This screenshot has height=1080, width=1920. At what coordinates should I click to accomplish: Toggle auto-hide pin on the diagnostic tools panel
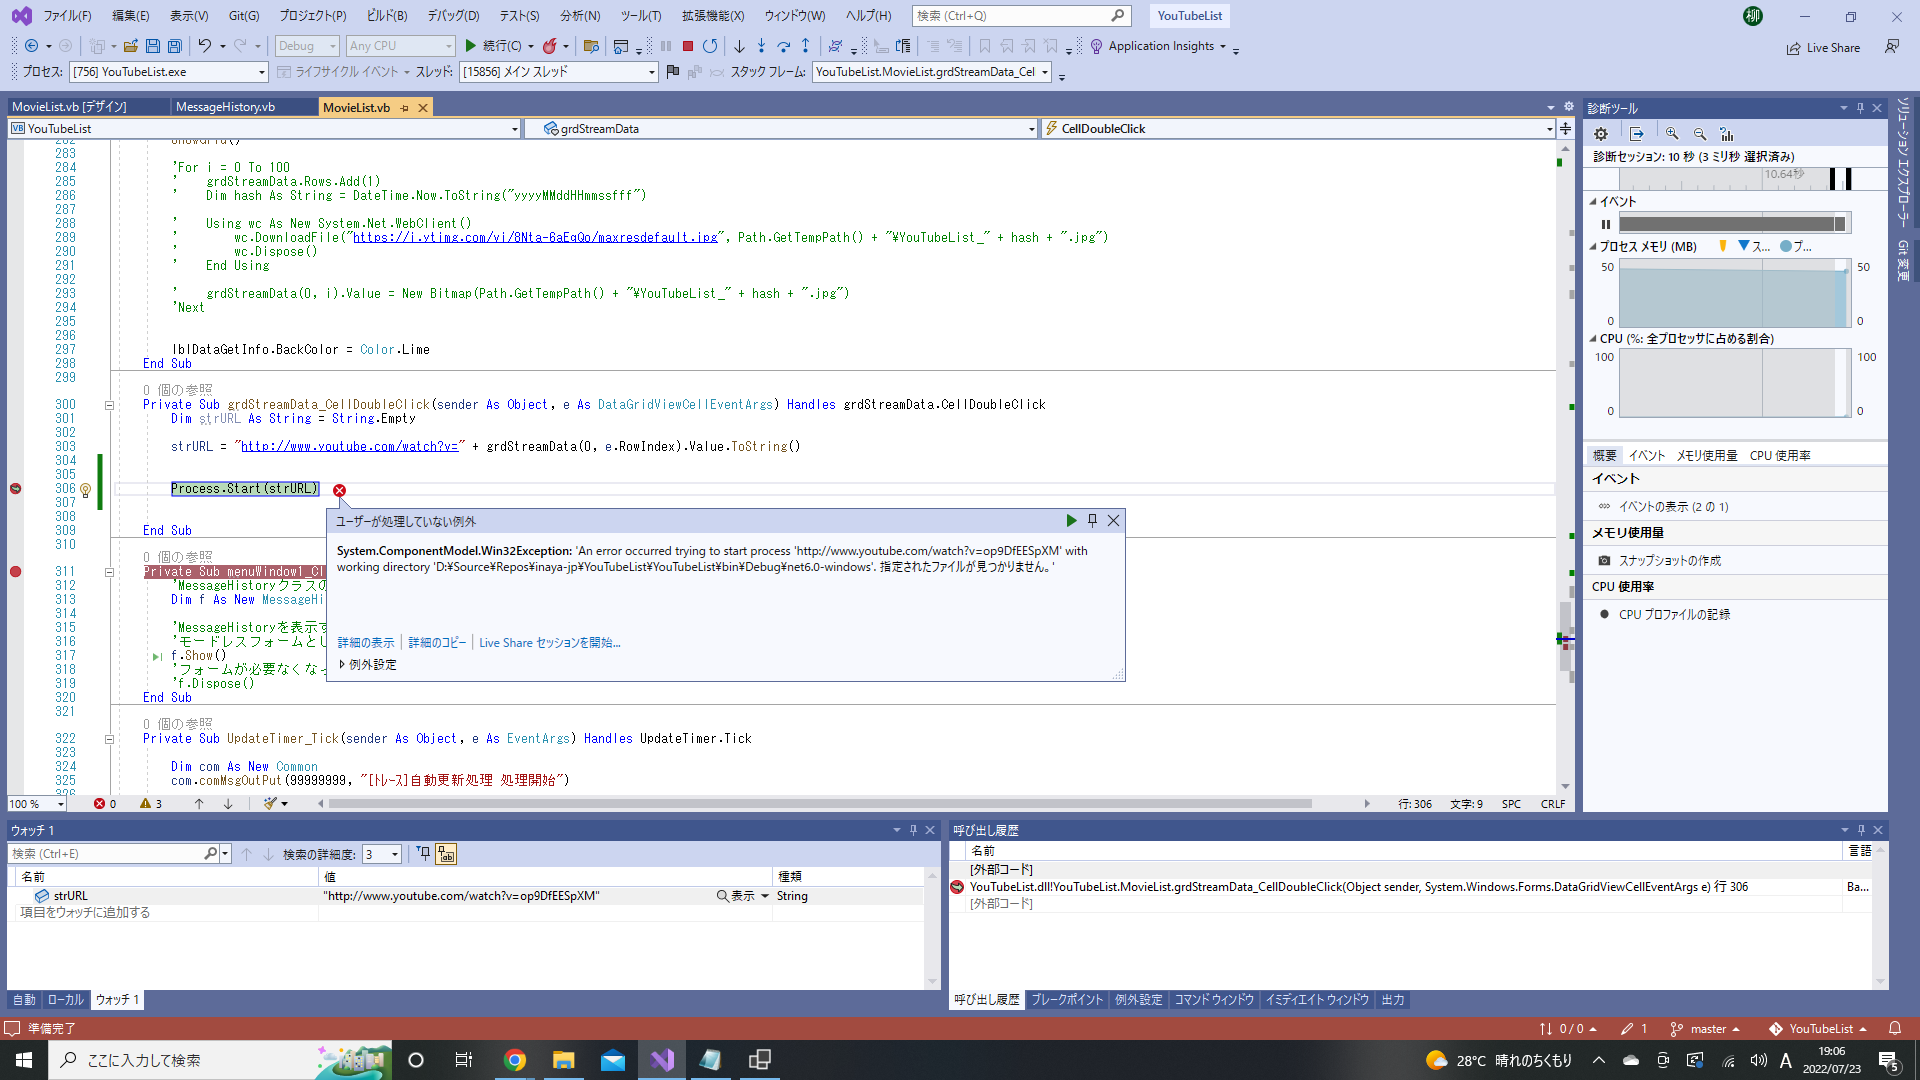1860,108
